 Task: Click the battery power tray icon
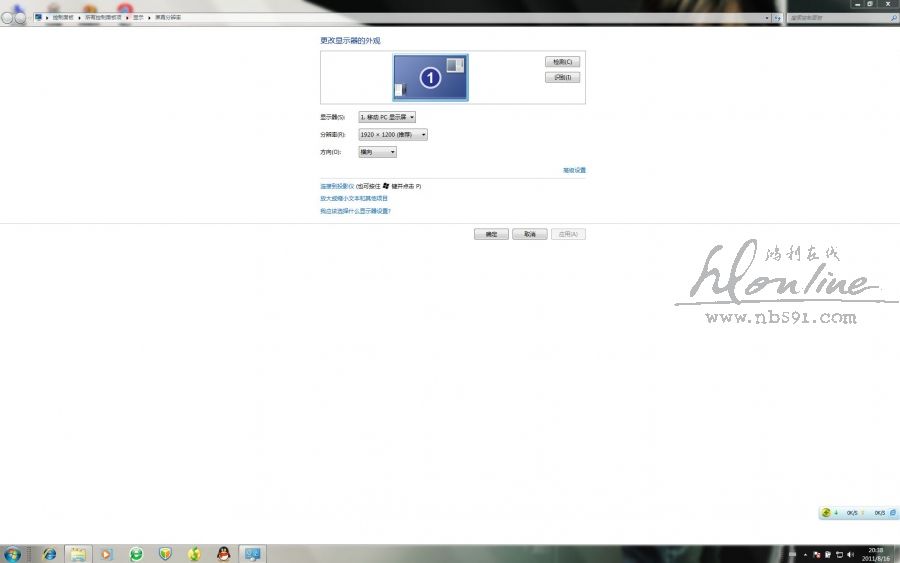point(828,554)
